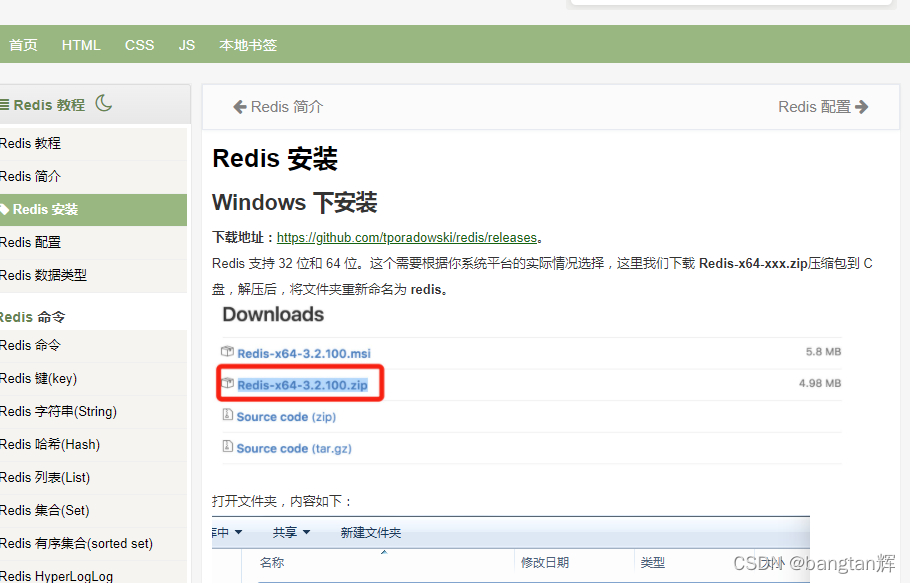Download Redis-x64-3.2.100.zip

pos(302,385)
